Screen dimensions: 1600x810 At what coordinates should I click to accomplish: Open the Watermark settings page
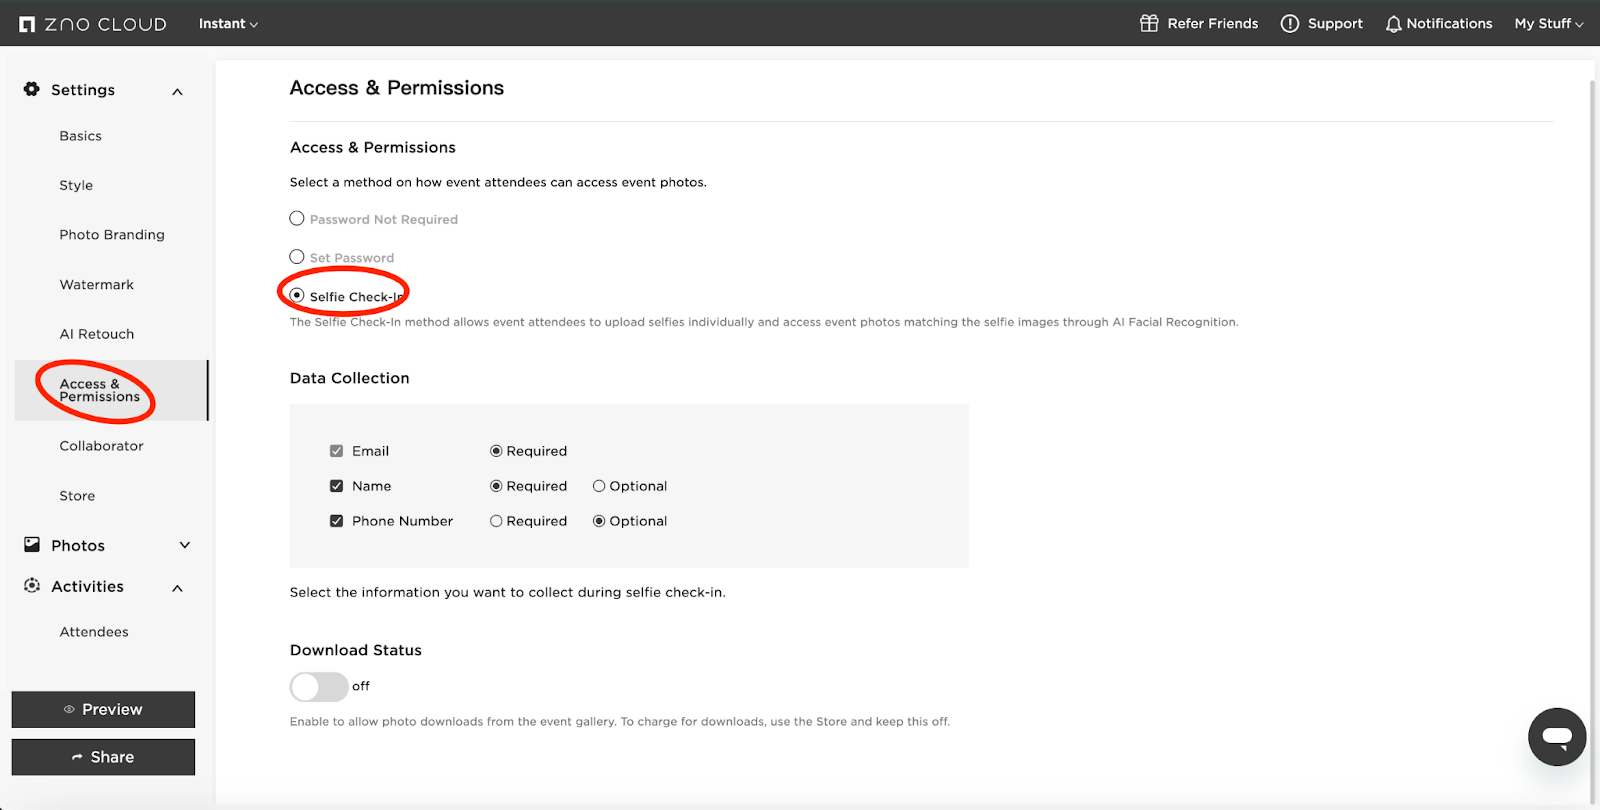point(96,285)
